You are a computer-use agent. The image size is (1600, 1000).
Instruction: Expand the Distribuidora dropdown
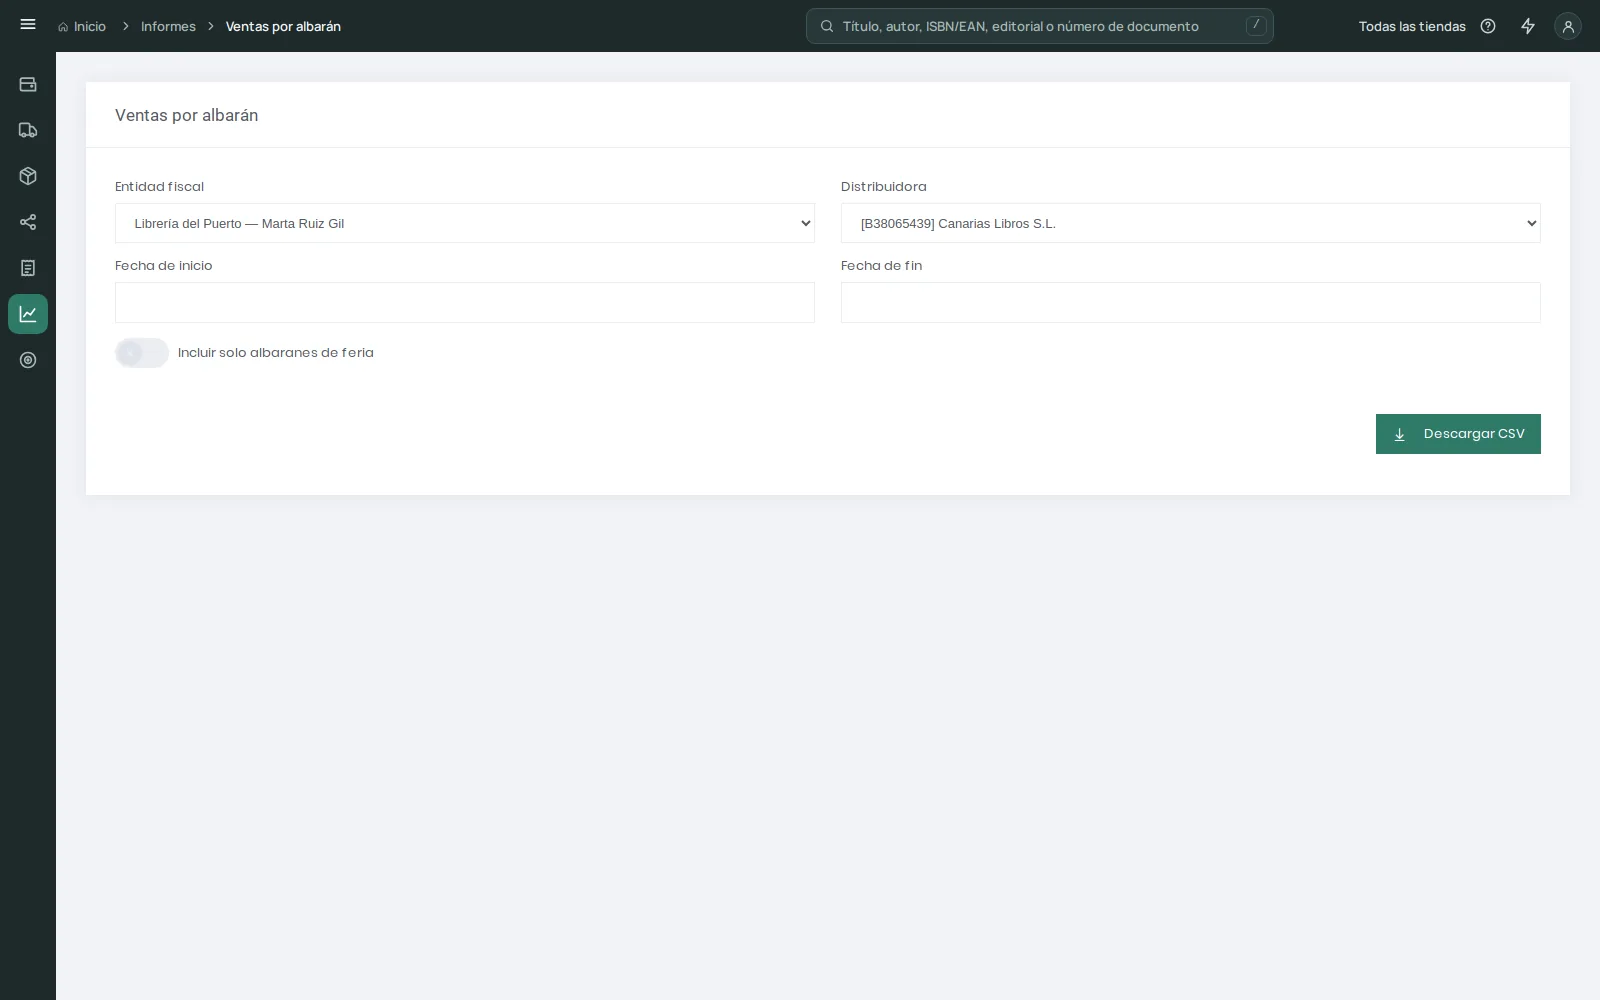(1191, 223)
